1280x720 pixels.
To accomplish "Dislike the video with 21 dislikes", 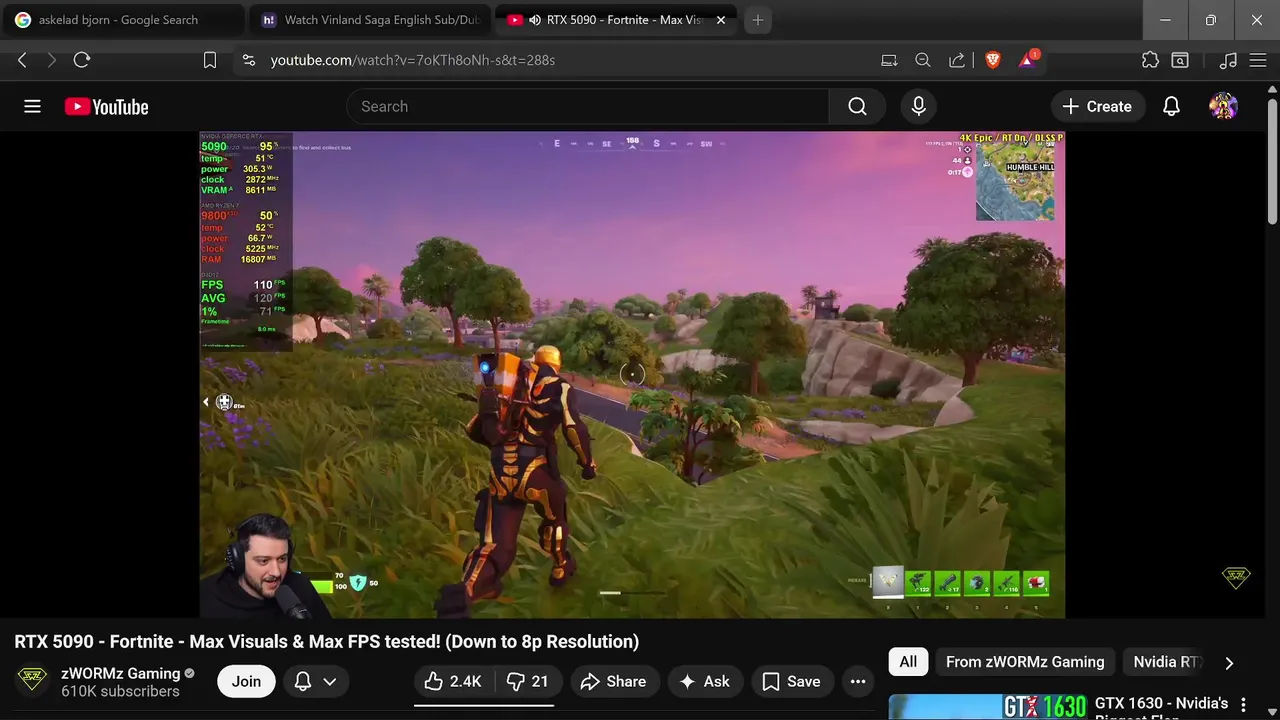I will pyautogui.click(x=528, y=681).
